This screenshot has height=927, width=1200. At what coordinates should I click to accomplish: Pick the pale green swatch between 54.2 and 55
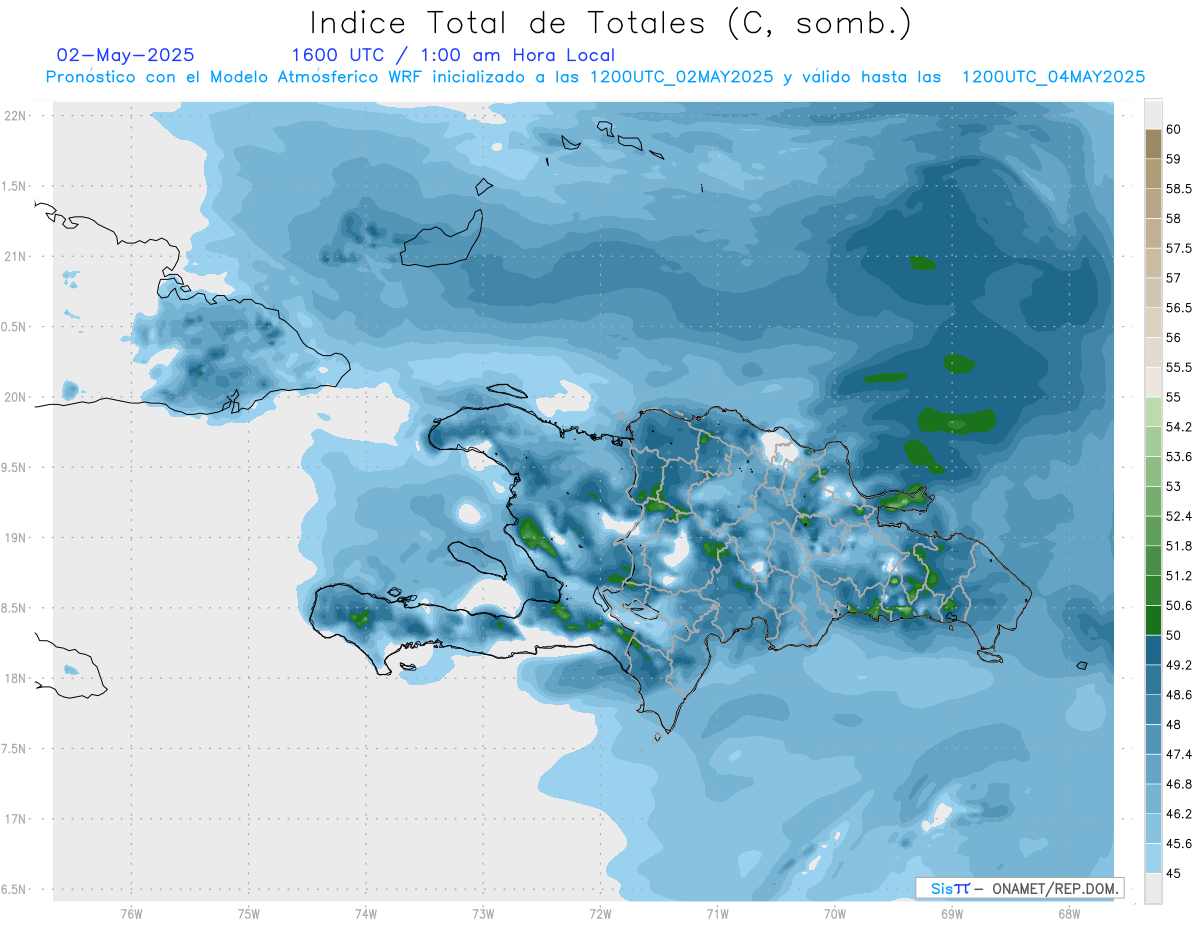1153,412
